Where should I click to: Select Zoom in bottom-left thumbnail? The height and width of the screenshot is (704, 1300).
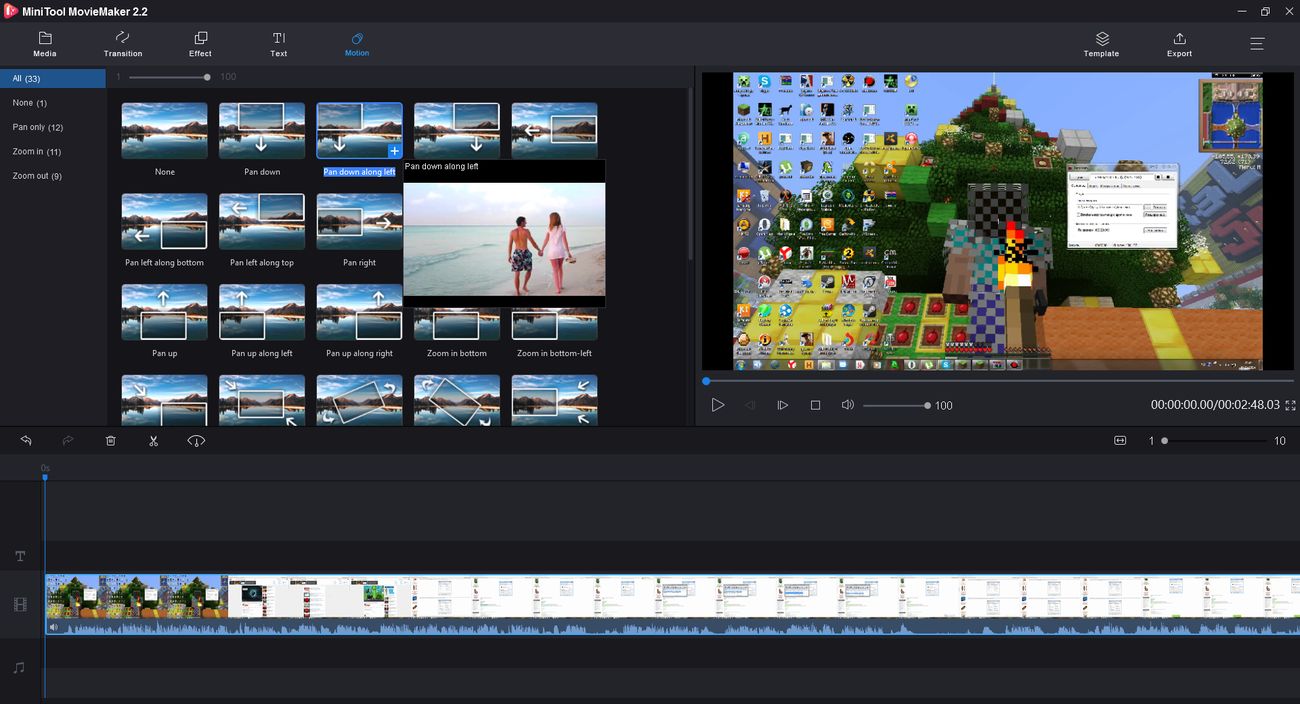click(x=554, y=324)
